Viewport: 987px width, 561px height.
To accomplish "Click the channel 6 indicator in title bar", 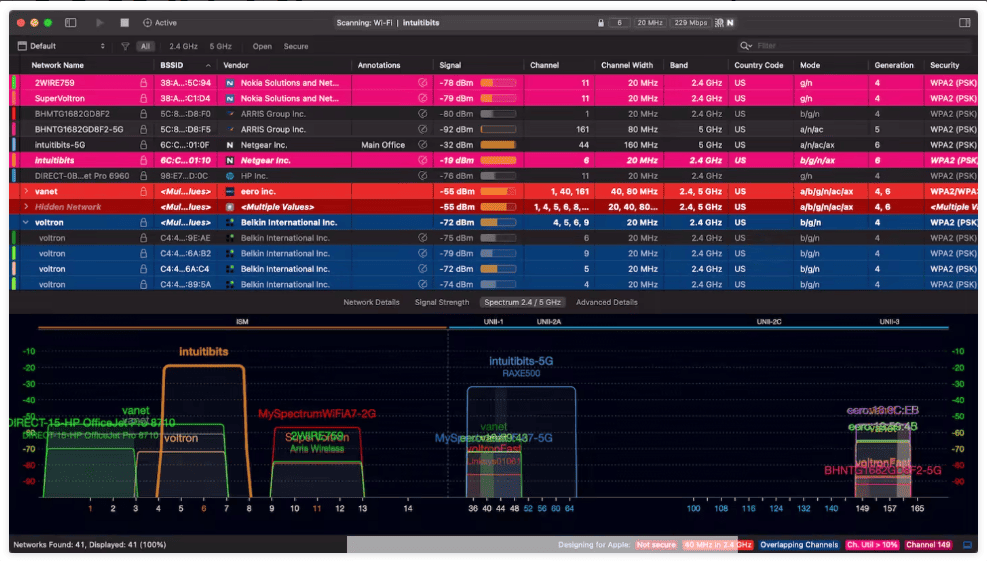I will click(619, 23).
